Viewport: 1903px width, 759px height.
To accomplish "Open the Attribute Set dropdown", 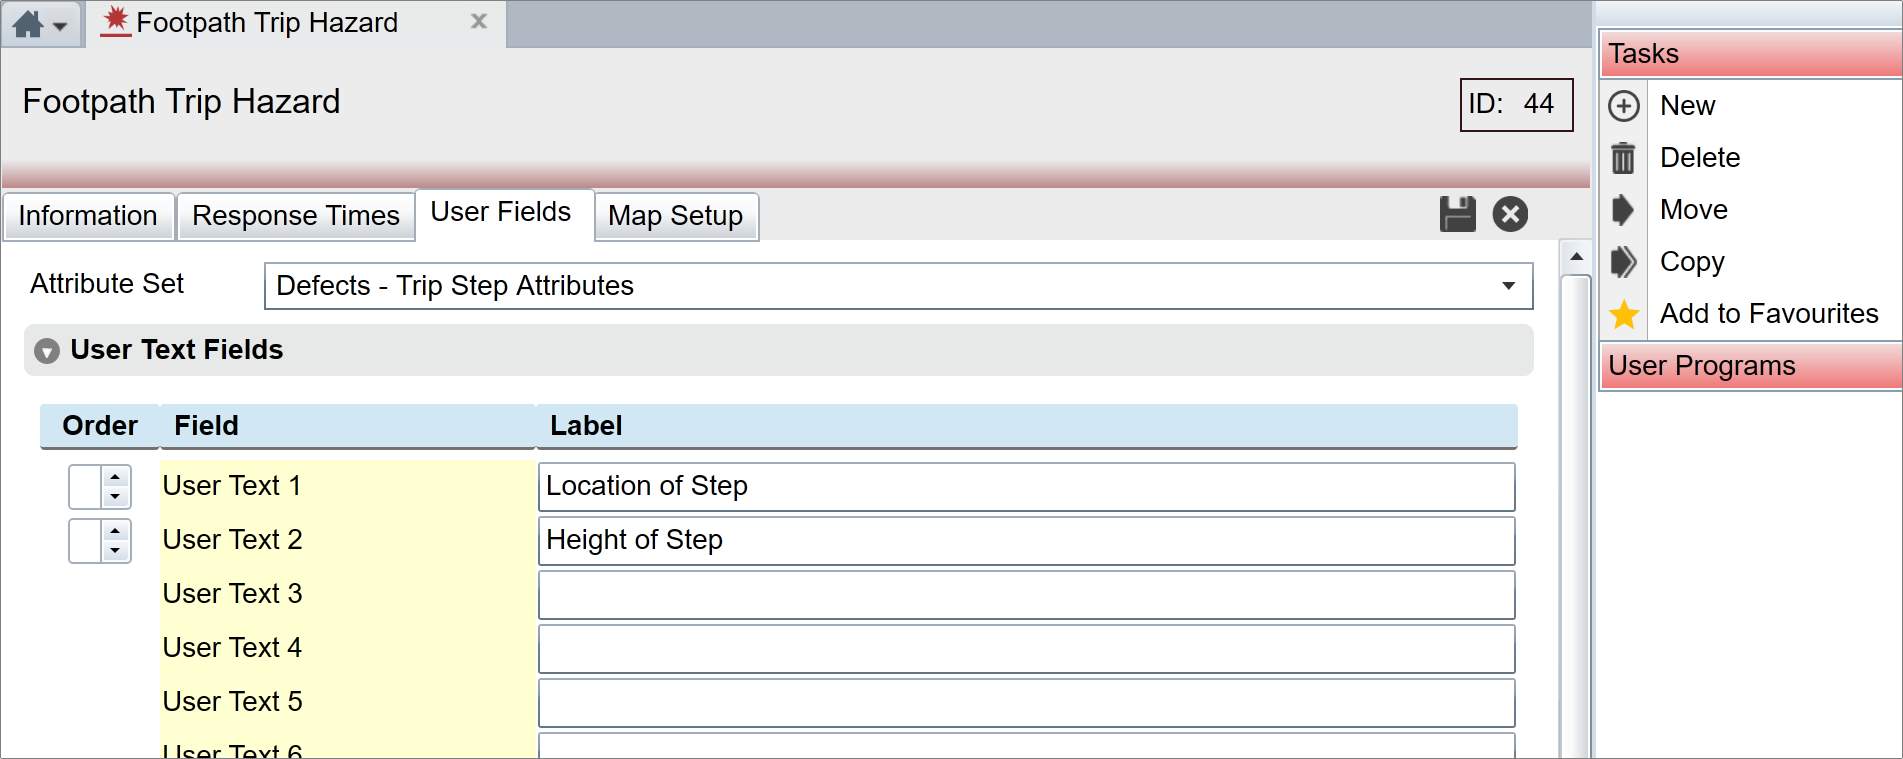I will point(1508,286).
